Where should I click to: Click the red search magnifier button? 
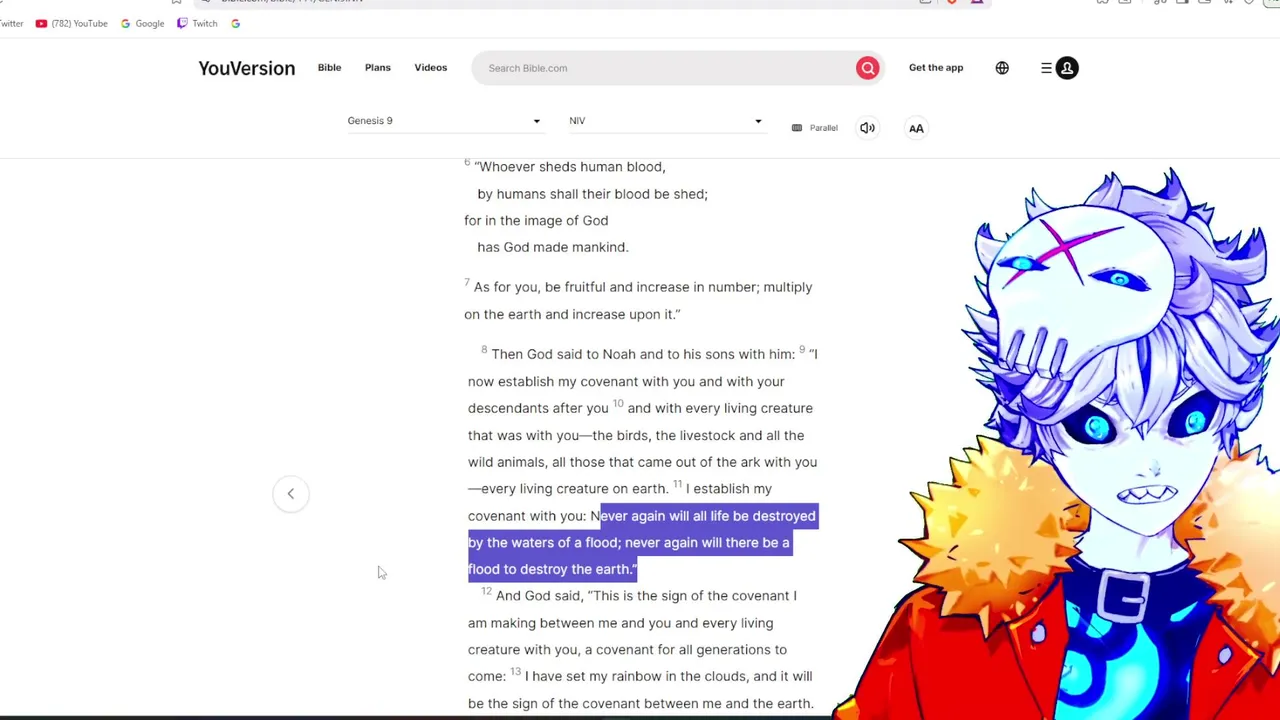point(867,68)
